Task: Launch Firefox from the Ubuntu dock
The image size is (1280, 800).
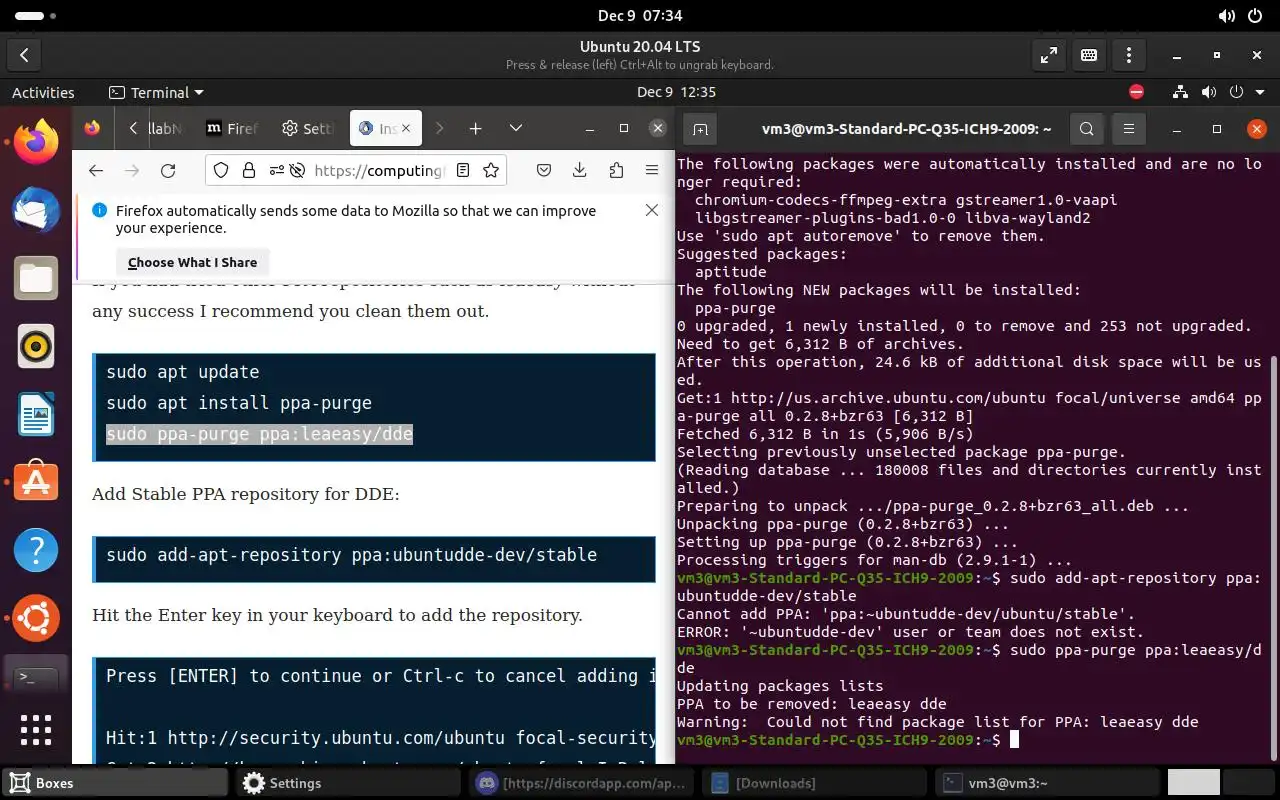Action: tap(36, 141)
